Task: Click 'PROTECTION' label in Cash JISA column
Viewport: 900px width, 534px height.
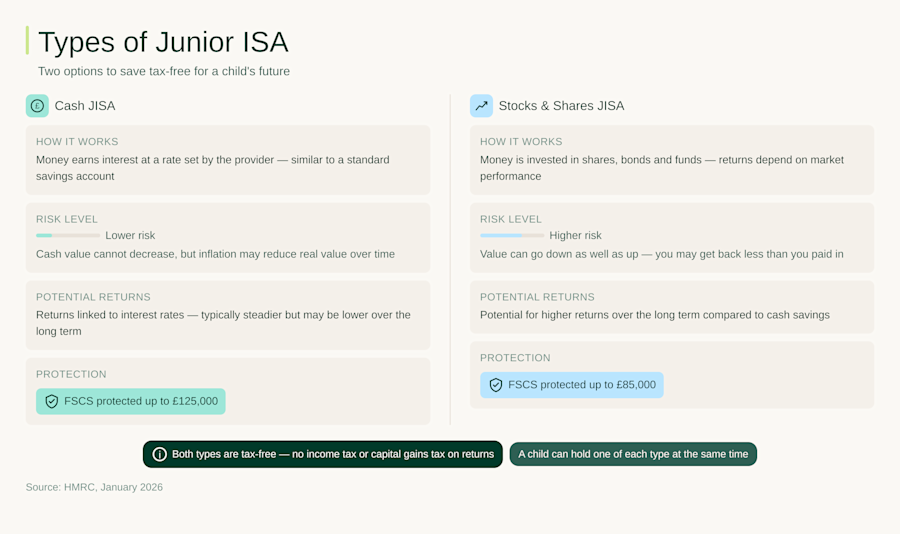Action: click(71, 374)
